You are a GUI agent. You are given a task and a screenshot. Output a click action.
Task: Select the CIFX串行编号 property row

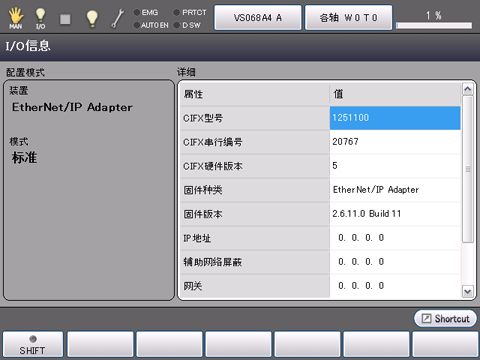[x=255, y=142]
